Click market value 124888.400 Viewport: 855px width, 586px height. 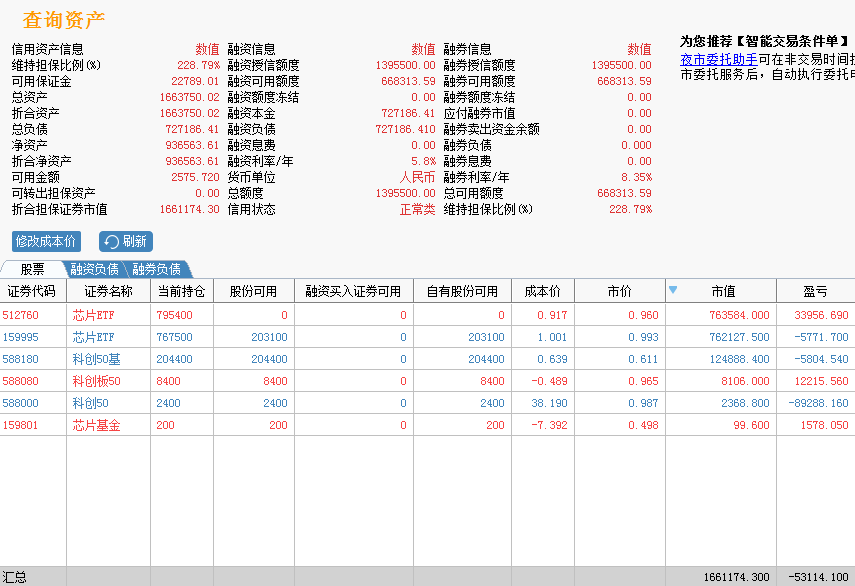pos(739,359)
